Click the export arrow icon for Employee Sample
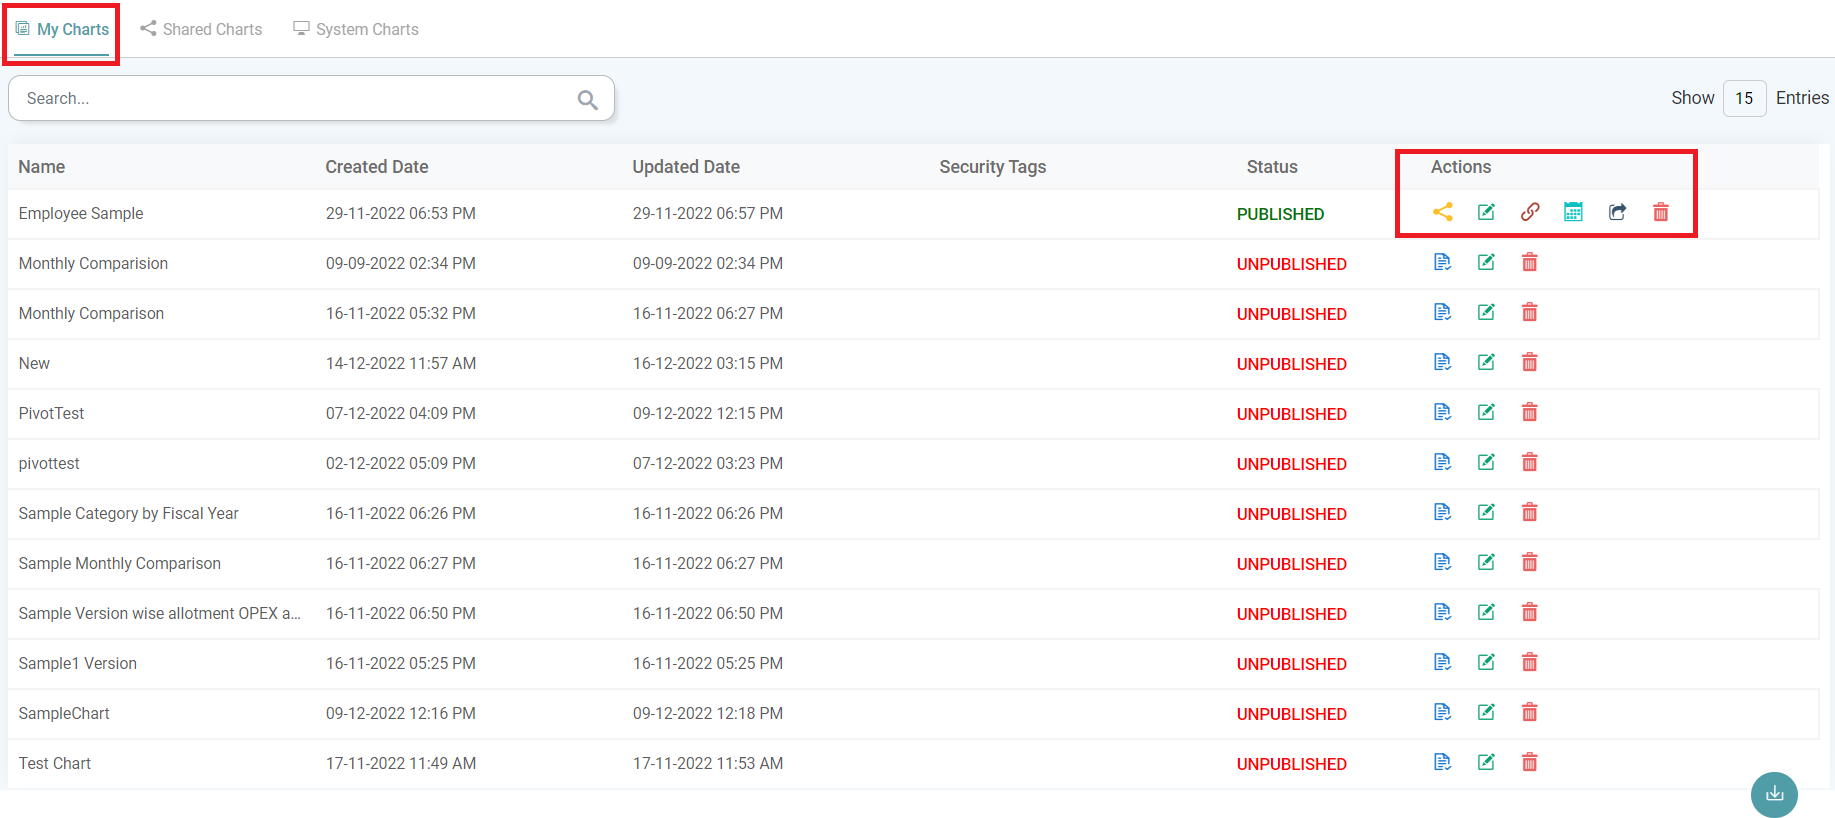The image size is (1835, 818). pos(1617,212)
